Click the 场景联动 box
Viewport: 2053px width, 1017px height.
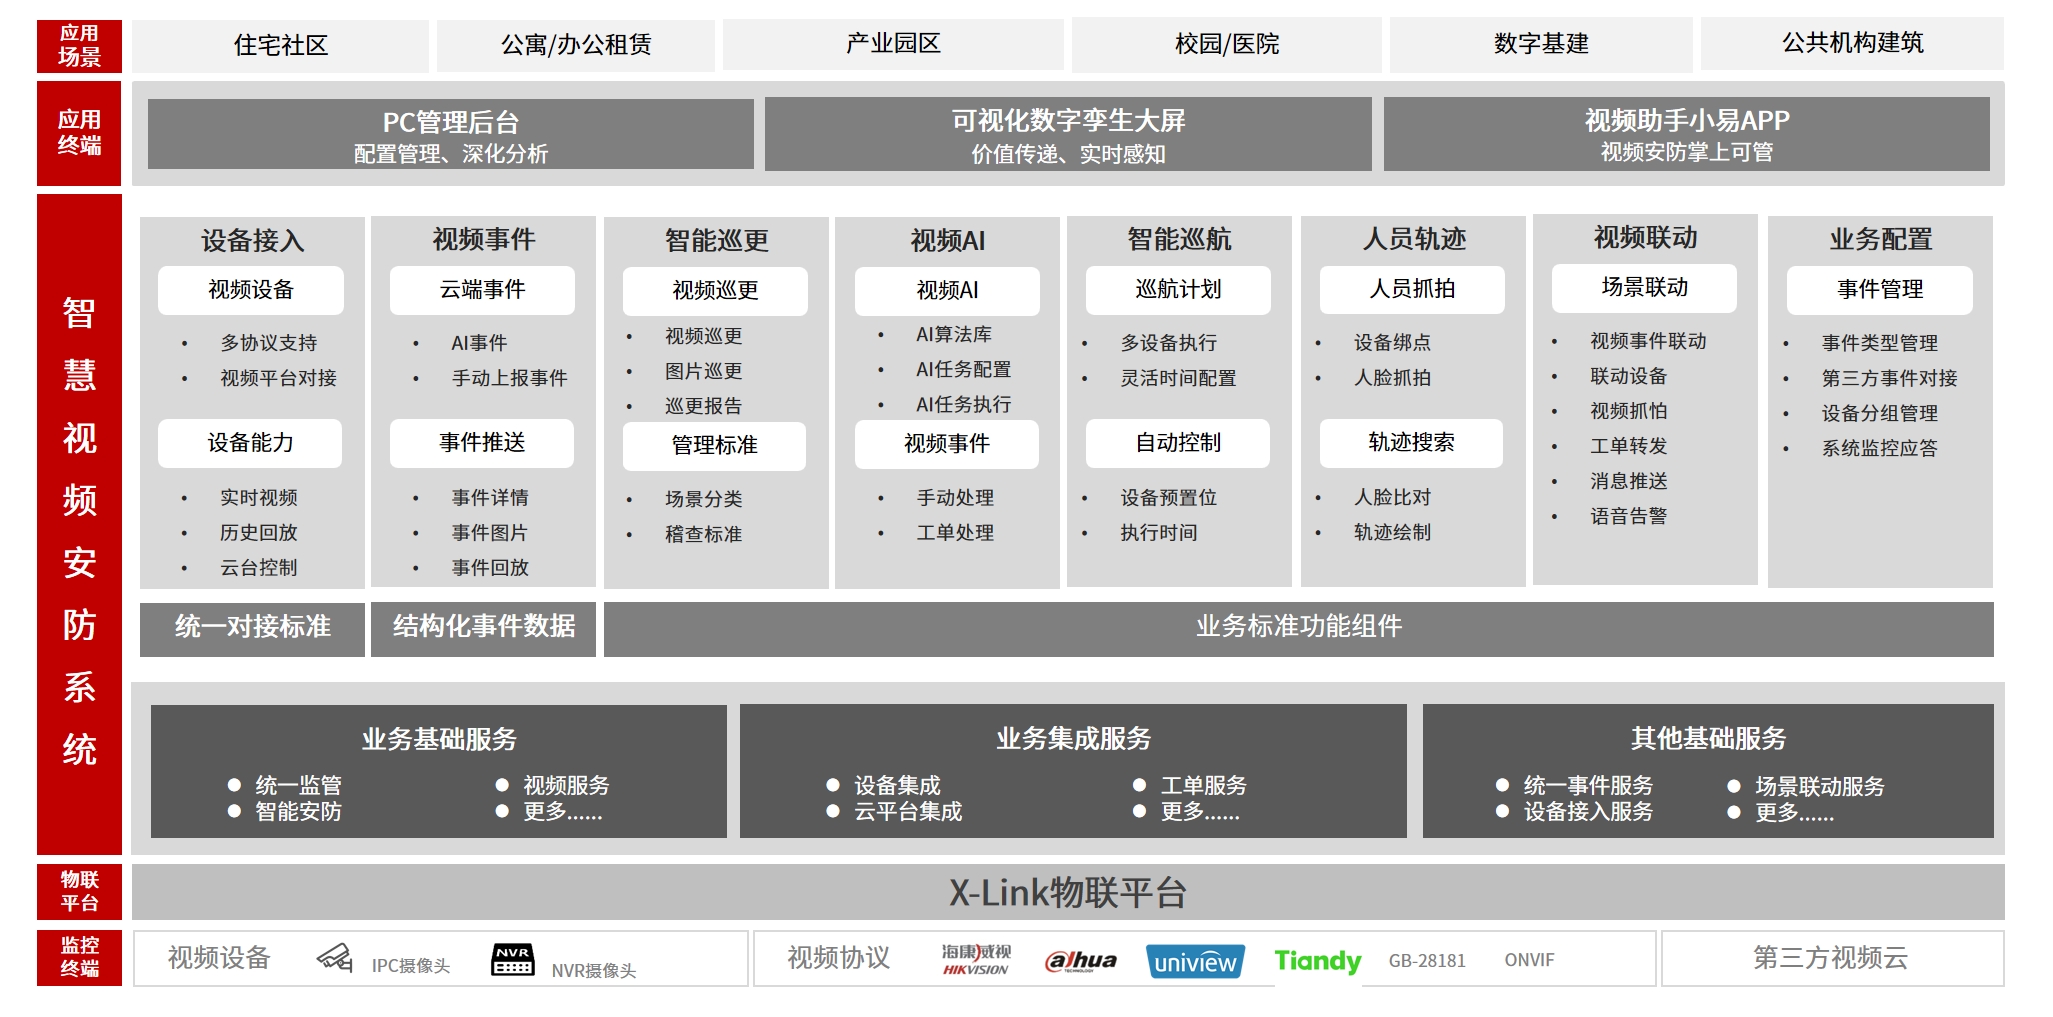tap(1644, 288)
